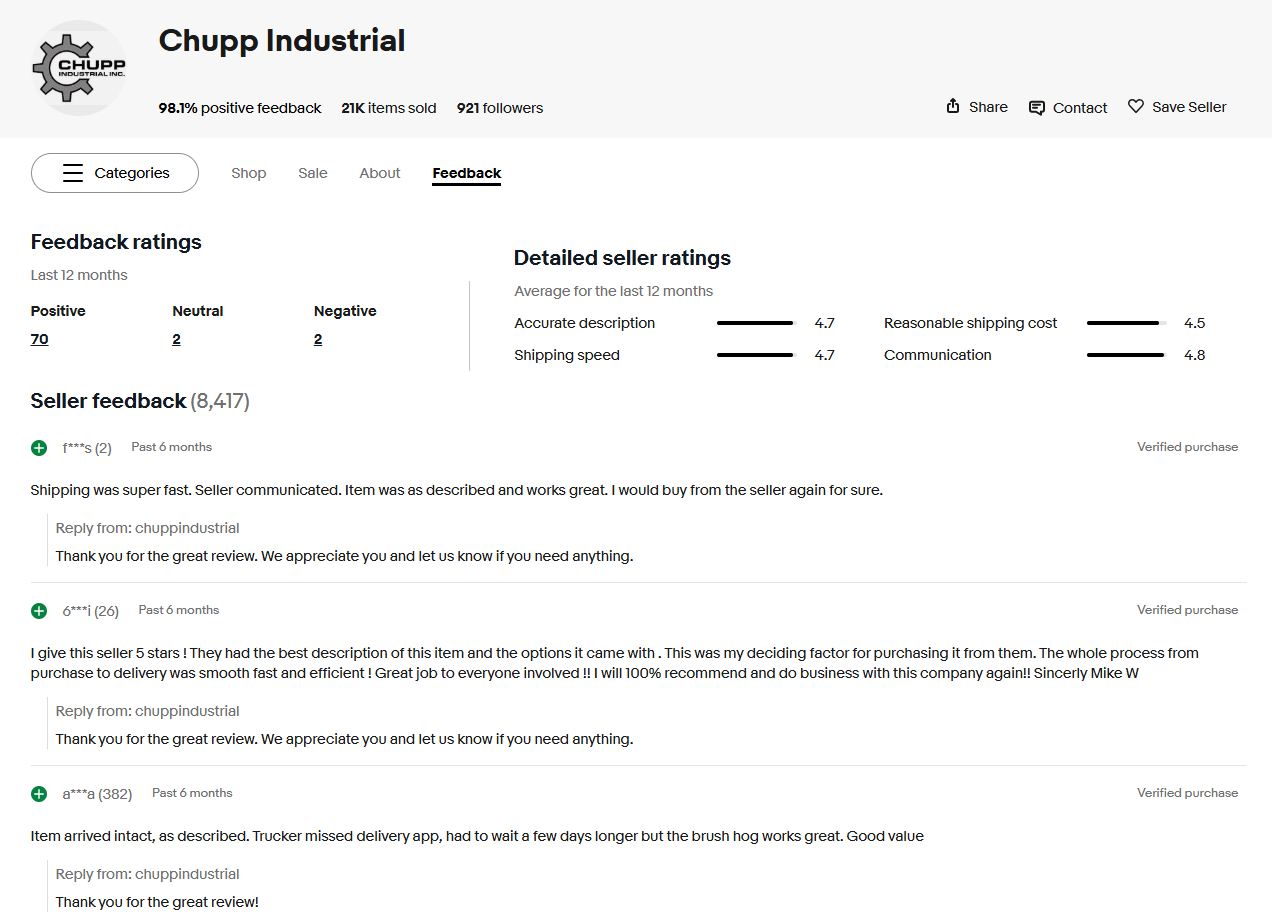Click the 'I give this seller 5 stars' review
1272x924 pixels.
coord(615,663)
